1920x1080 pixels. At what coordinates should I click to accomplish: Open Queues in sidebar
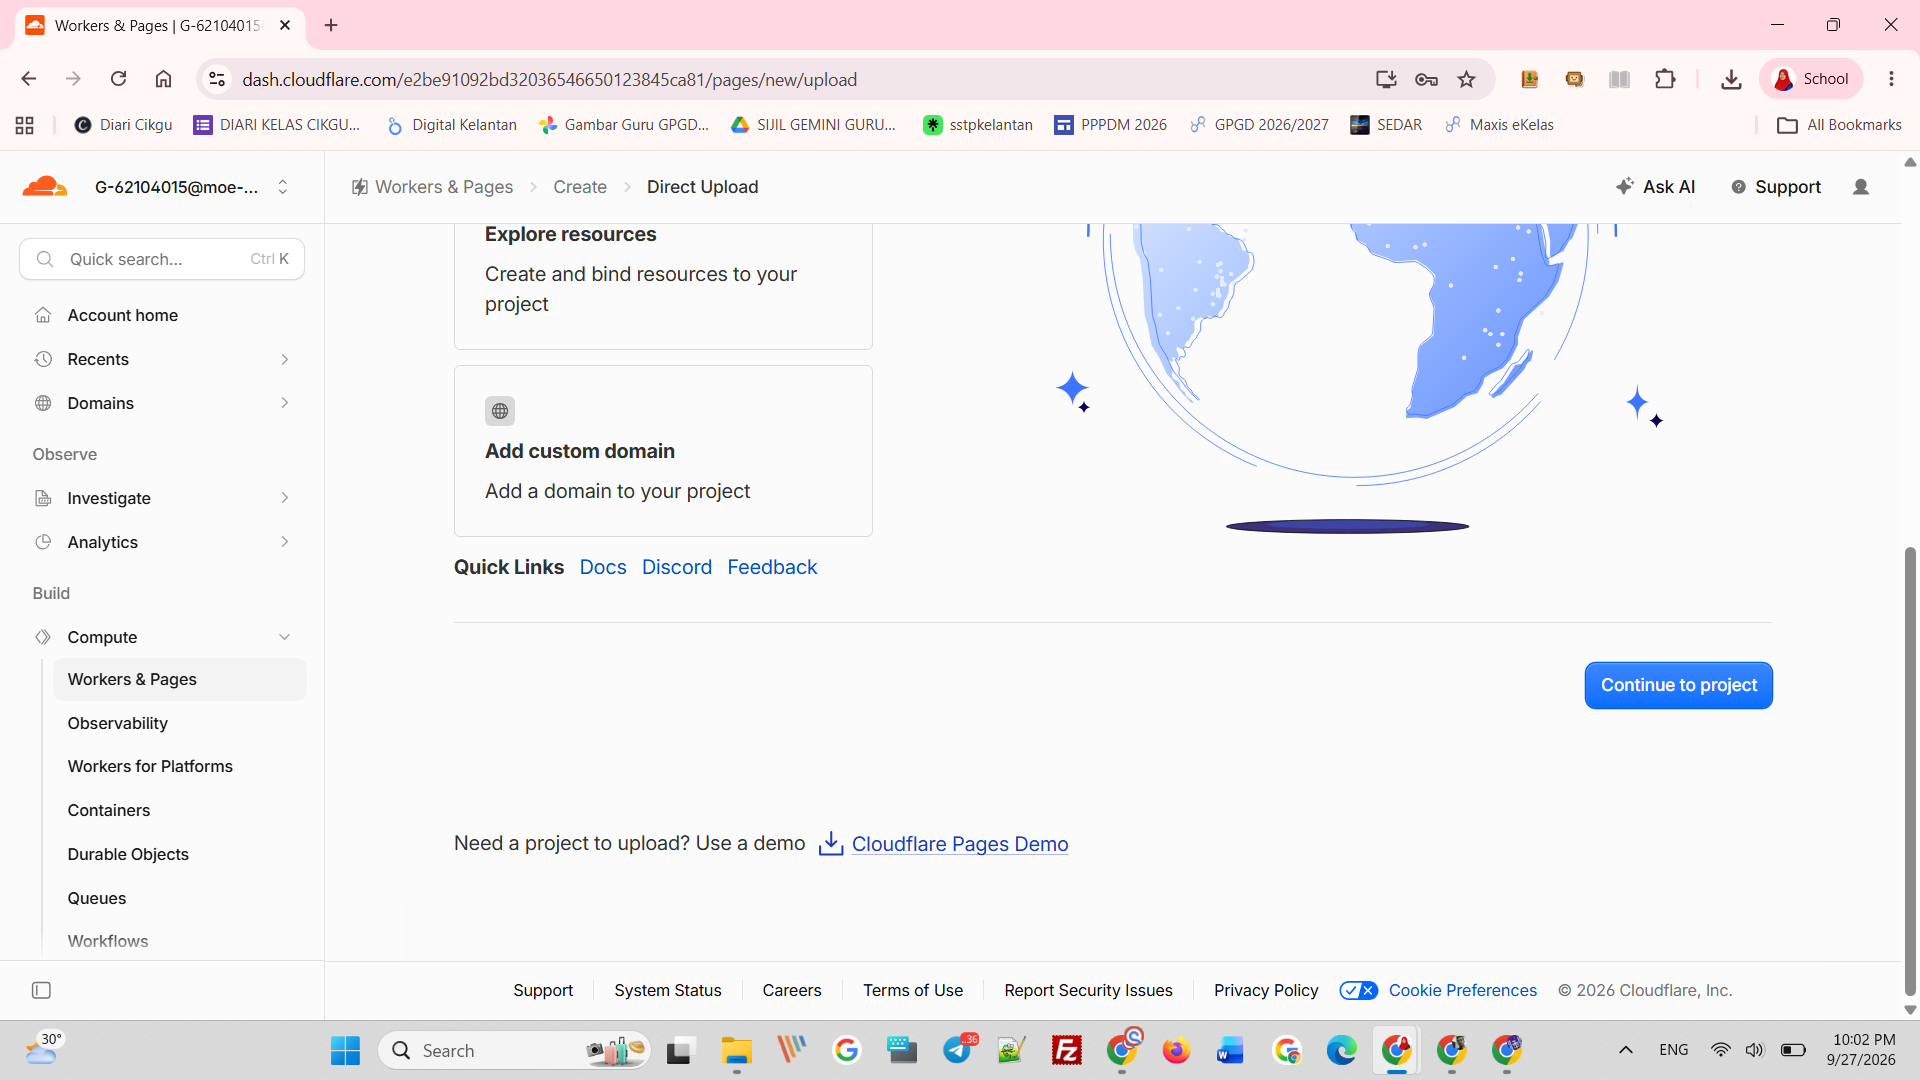point(97,898)
